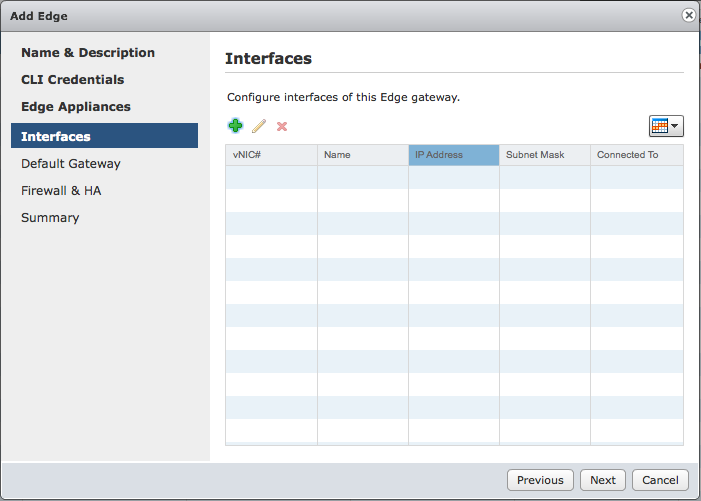This screenshot has width=701, height=501.
Task: Select Edge Appliances step
Action: 76,107
